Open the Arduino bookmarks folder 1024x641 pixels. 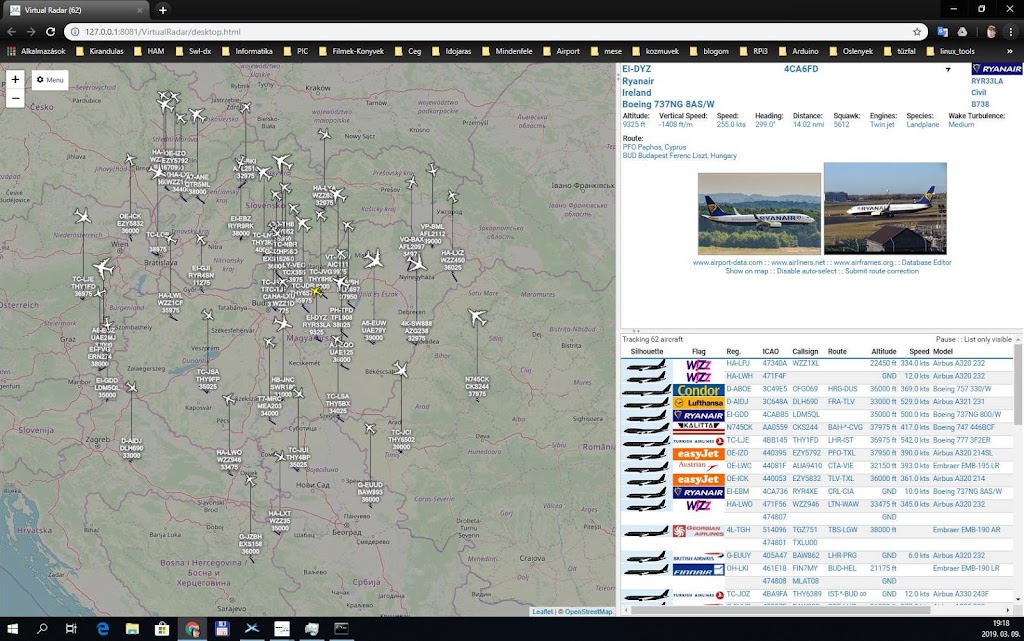(x=799, y=51)
